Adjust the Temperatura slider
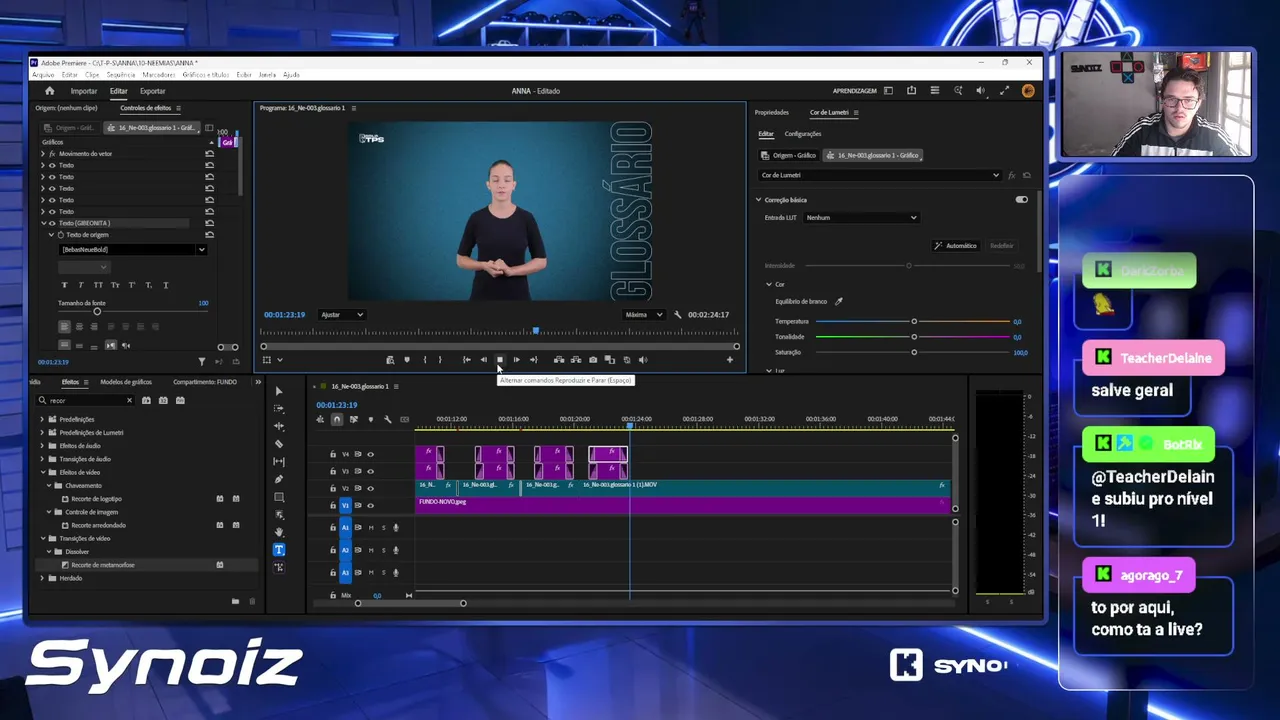Viewport: 1280px width, 720px height. (914, 322)
